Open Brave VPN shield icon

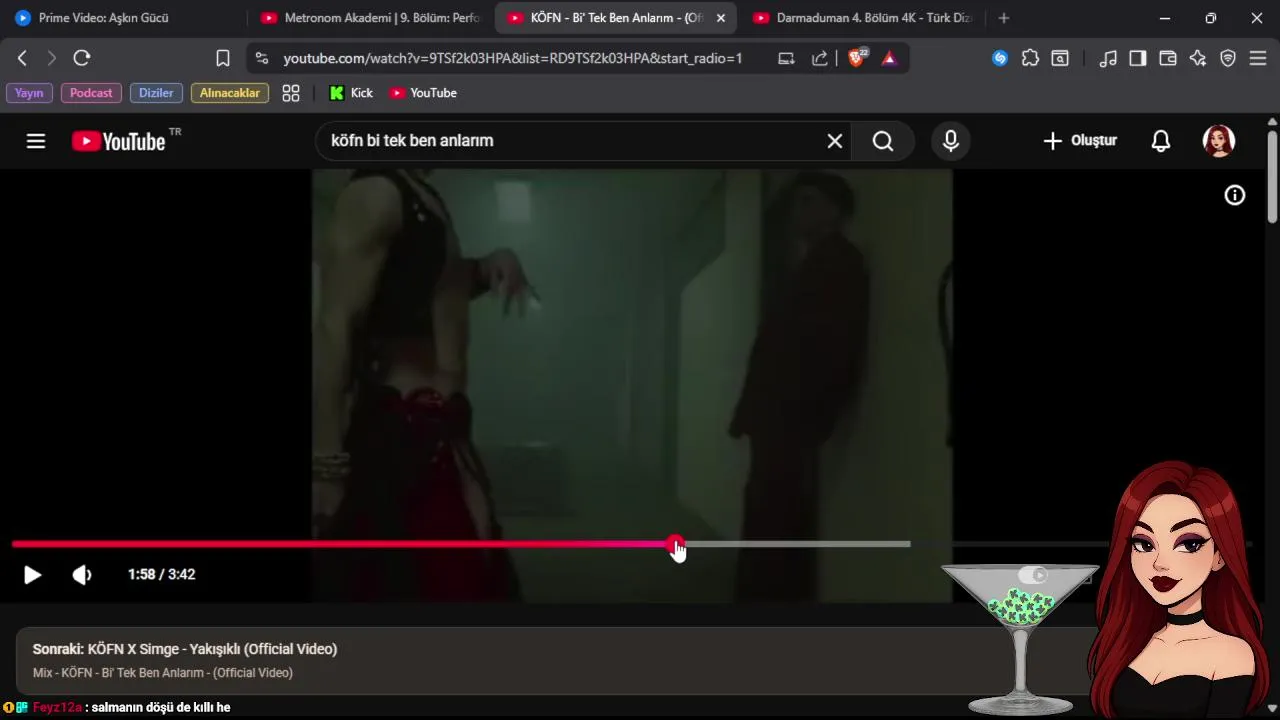tap(1228, 58)
